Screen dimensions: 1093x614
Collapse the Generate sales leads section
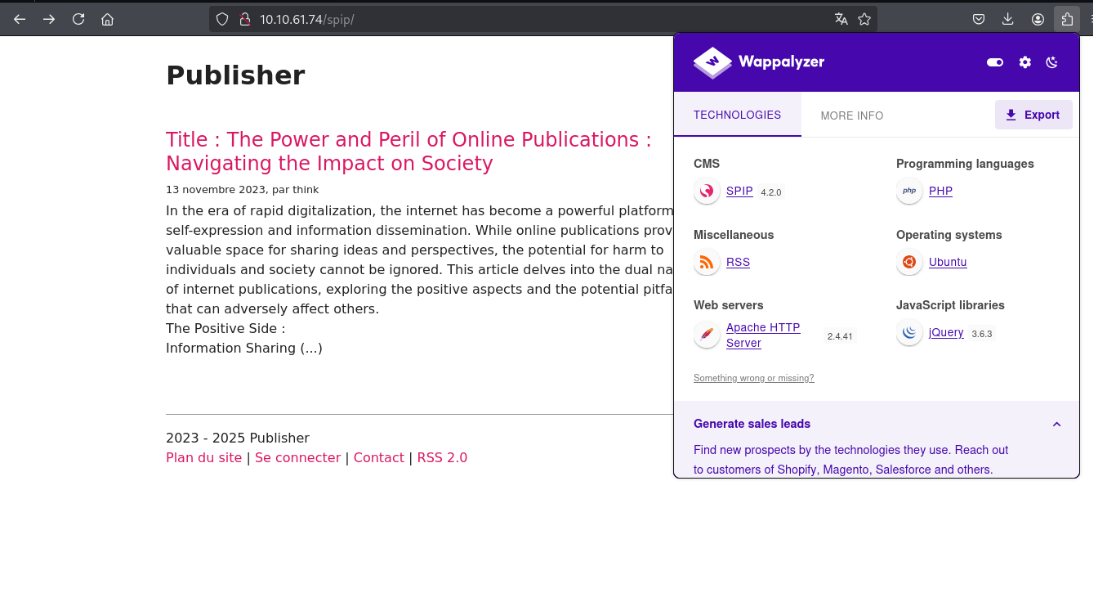click(1056, 424)
